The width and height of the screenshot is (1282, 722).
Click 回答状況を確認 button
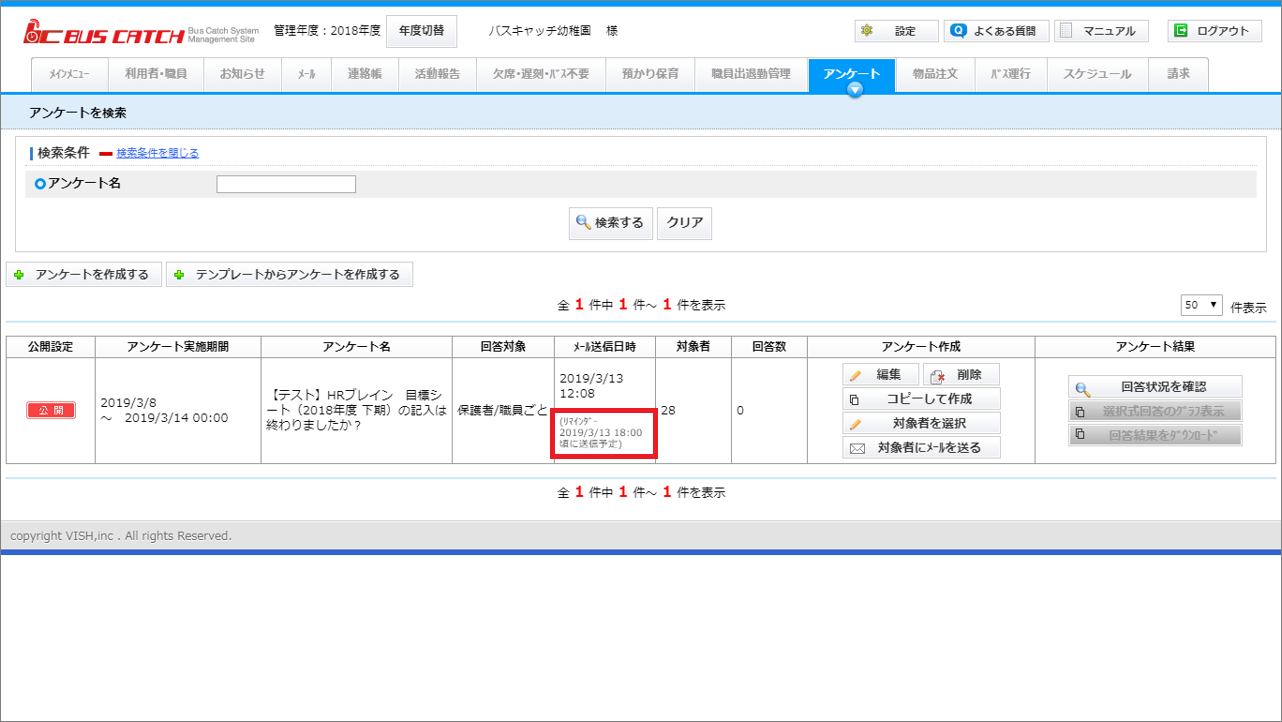[1155, 387]
